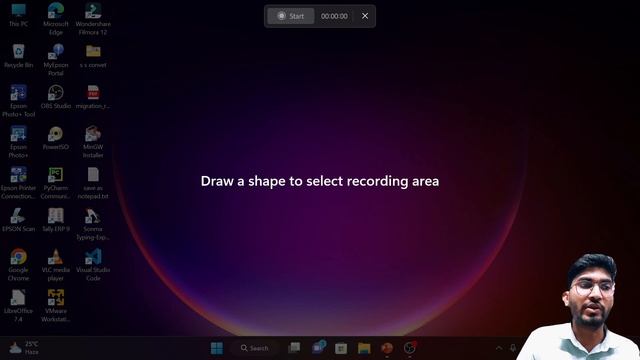Select the Recycle Bin icon
This screenshot has width=640, height=360.
point(18,56)
